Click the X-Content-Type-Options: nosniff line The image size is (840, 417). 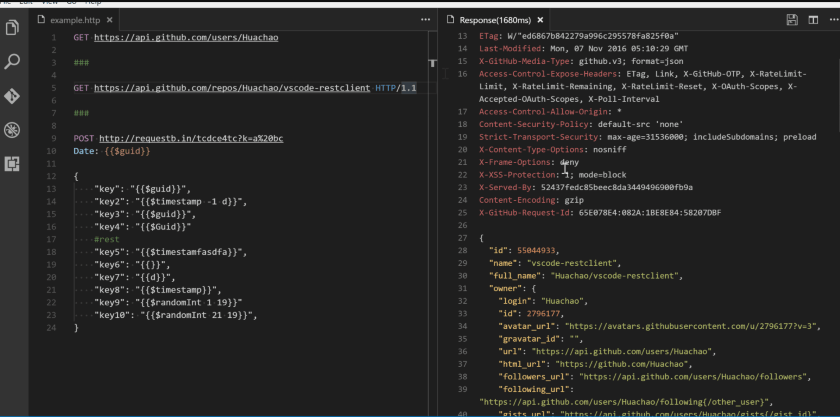click(x=552, y=150)
